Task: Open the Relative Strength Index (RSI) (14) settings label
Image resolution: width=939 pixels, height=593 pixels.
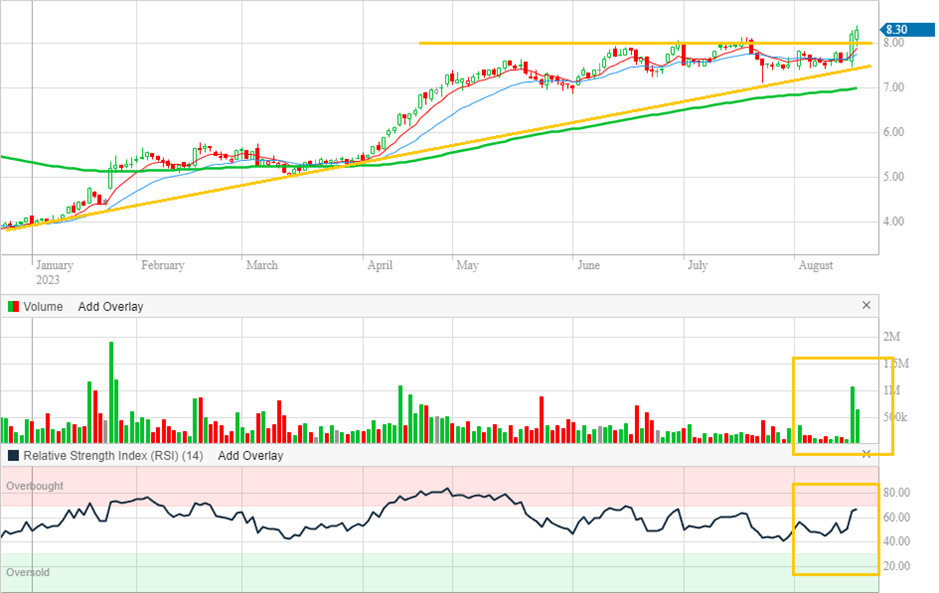Action: (116, 456)
